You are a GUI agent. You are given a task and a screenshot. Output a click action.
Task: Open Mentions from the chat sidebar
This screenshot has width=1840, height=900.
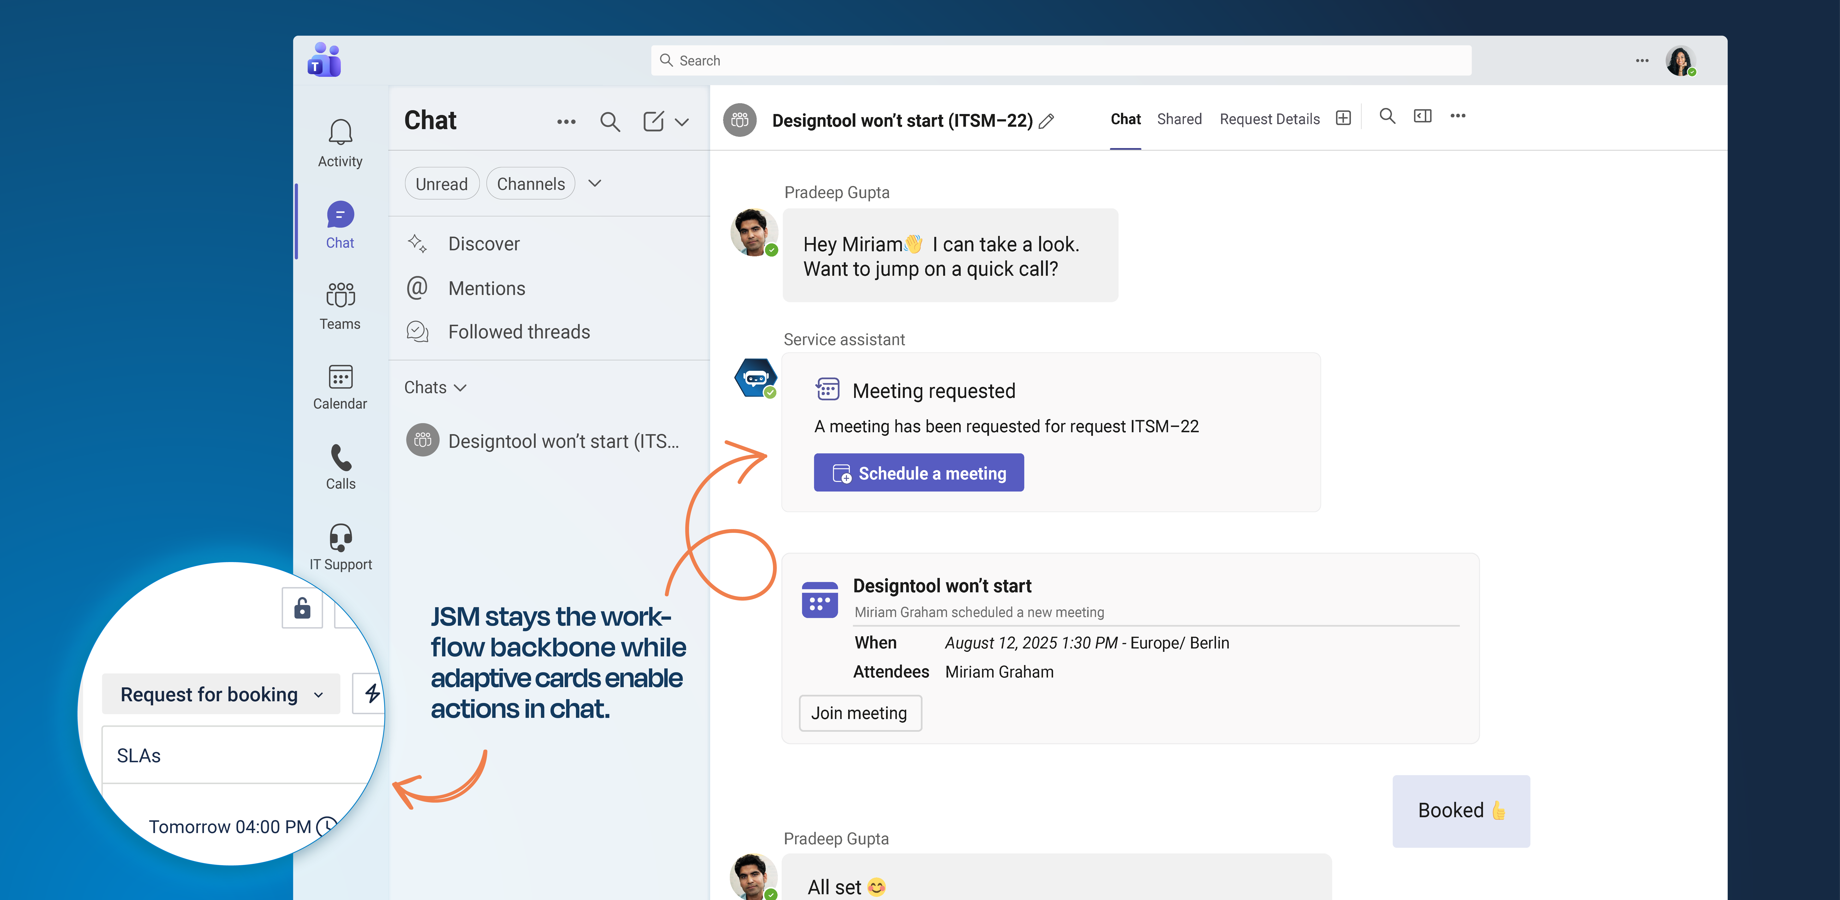[487, 288]
